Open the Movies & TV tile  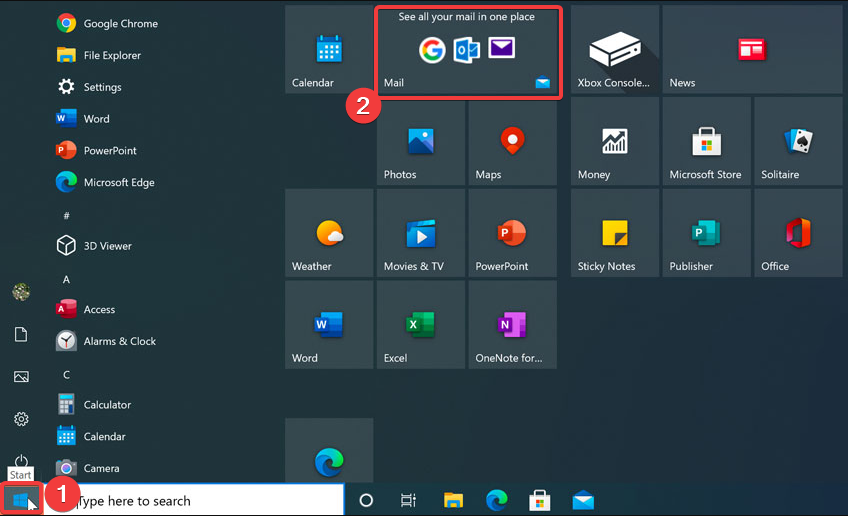click(421, 233)
